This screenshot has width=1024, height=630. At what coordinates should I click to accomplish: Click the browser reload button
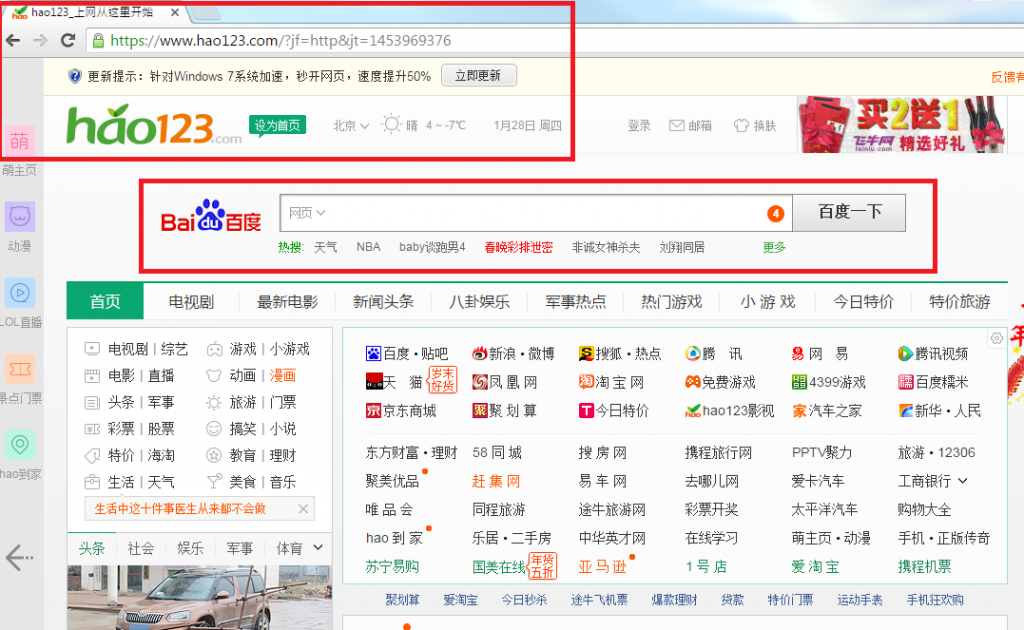[68, 41]
